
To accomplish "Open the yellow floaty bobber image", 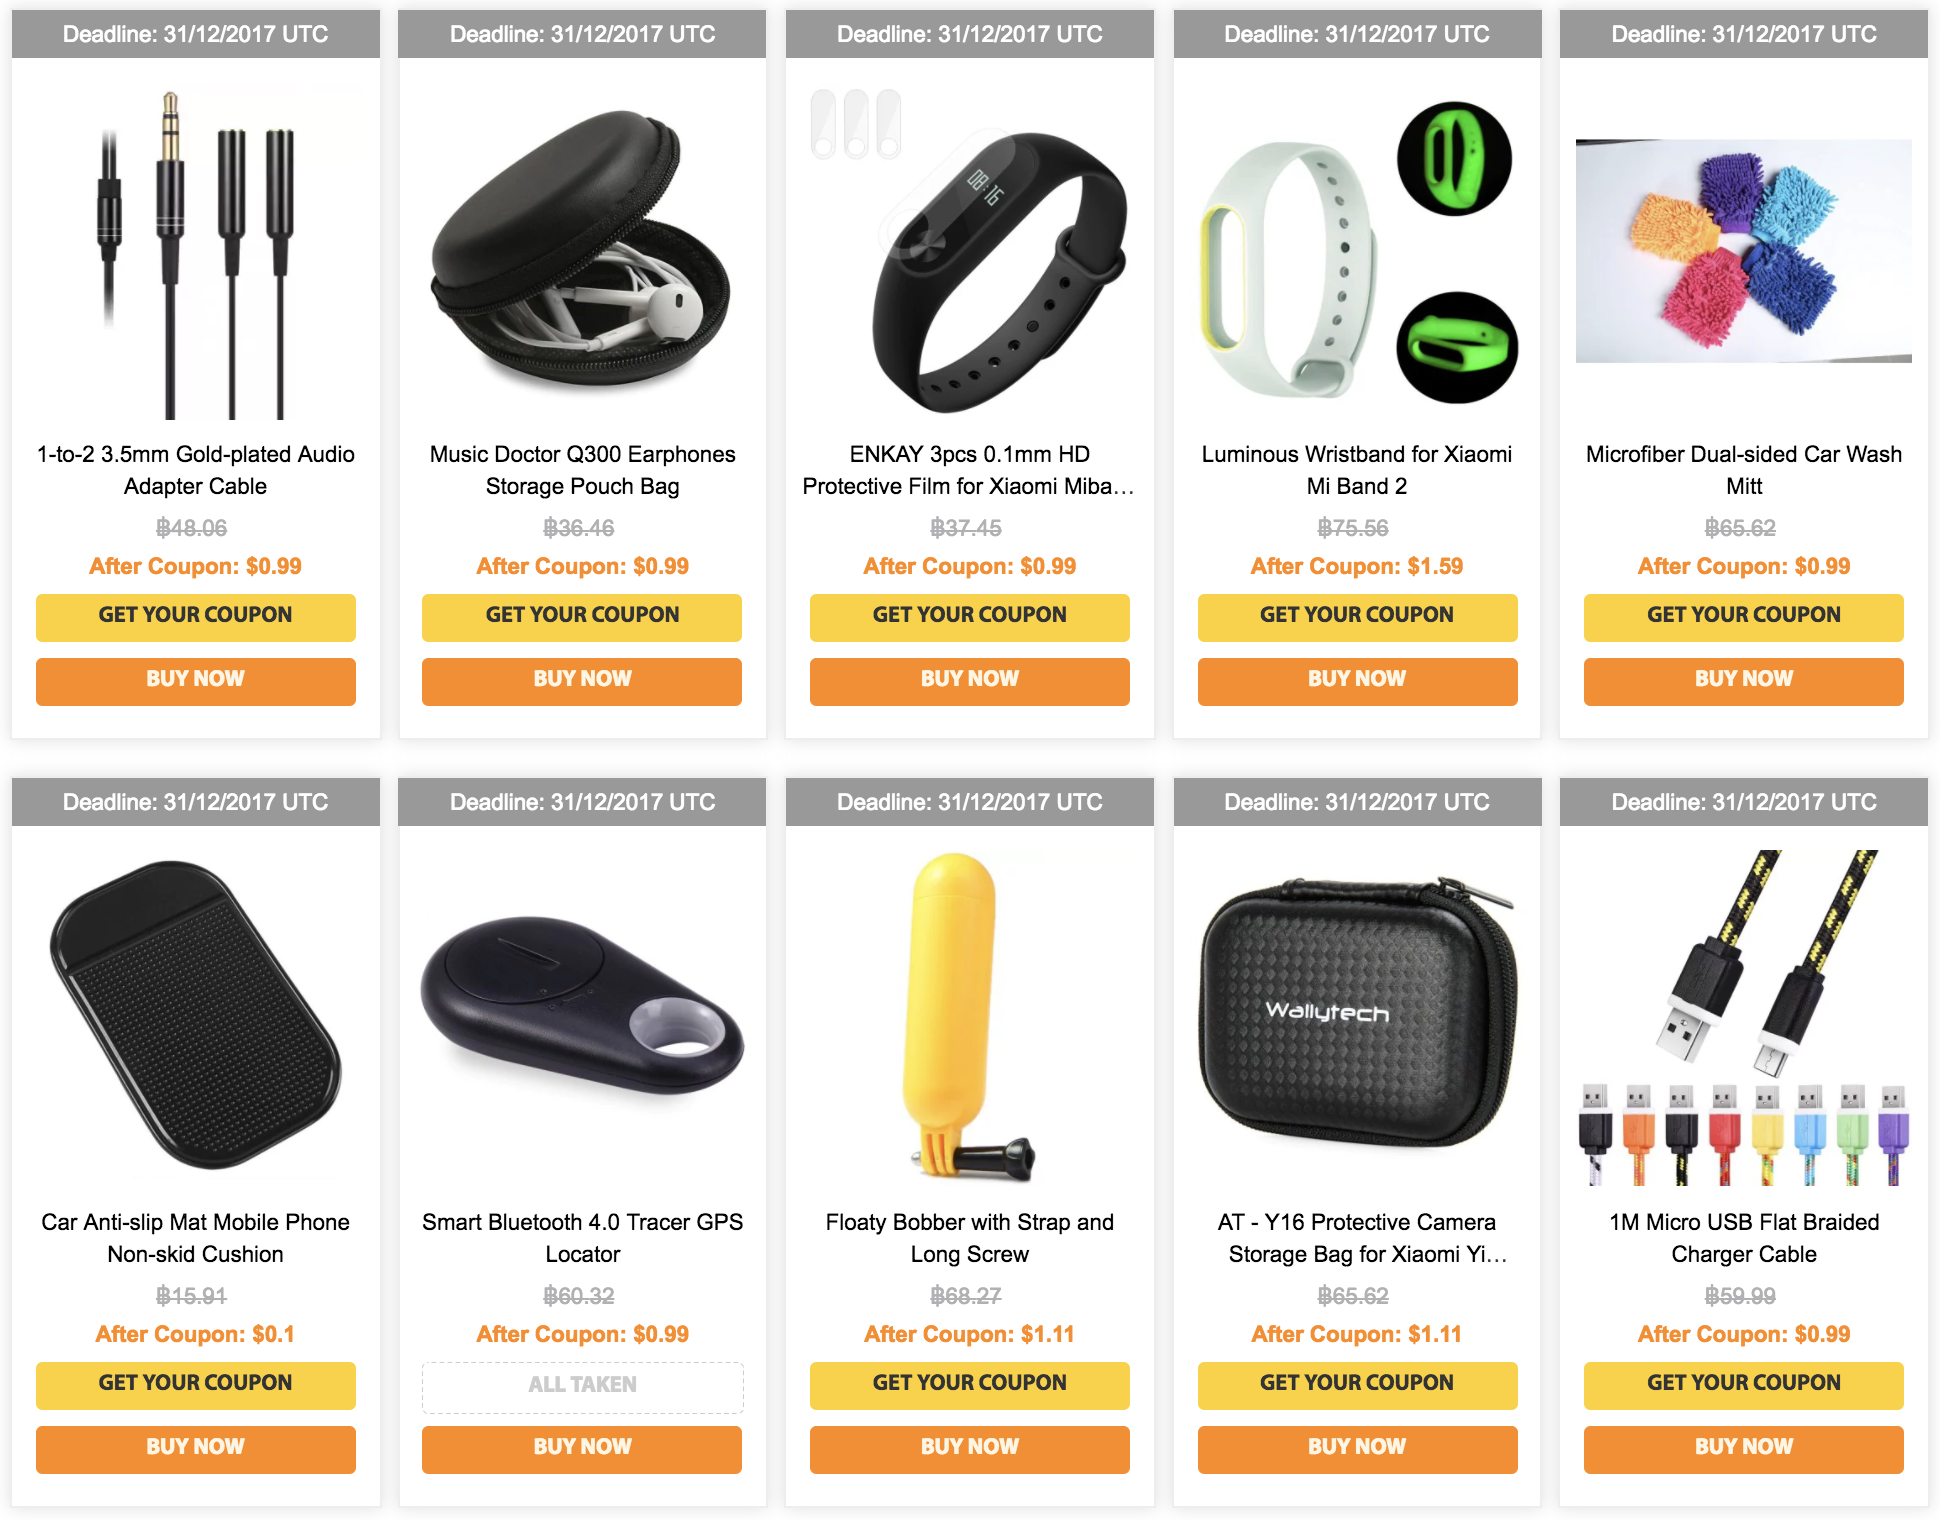I will pos(969,1018).
